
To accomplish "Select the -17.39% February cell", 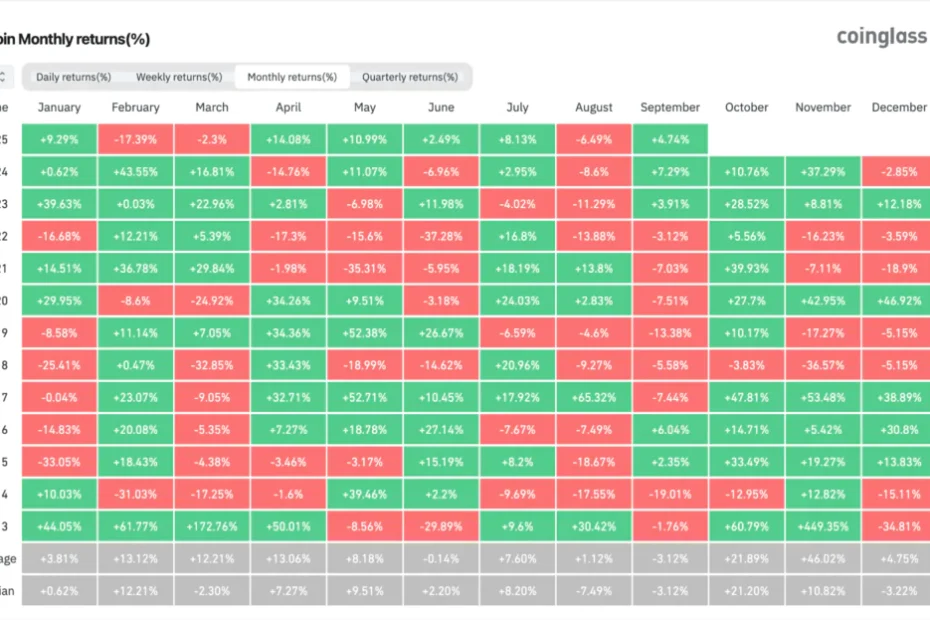I will 136,140.
